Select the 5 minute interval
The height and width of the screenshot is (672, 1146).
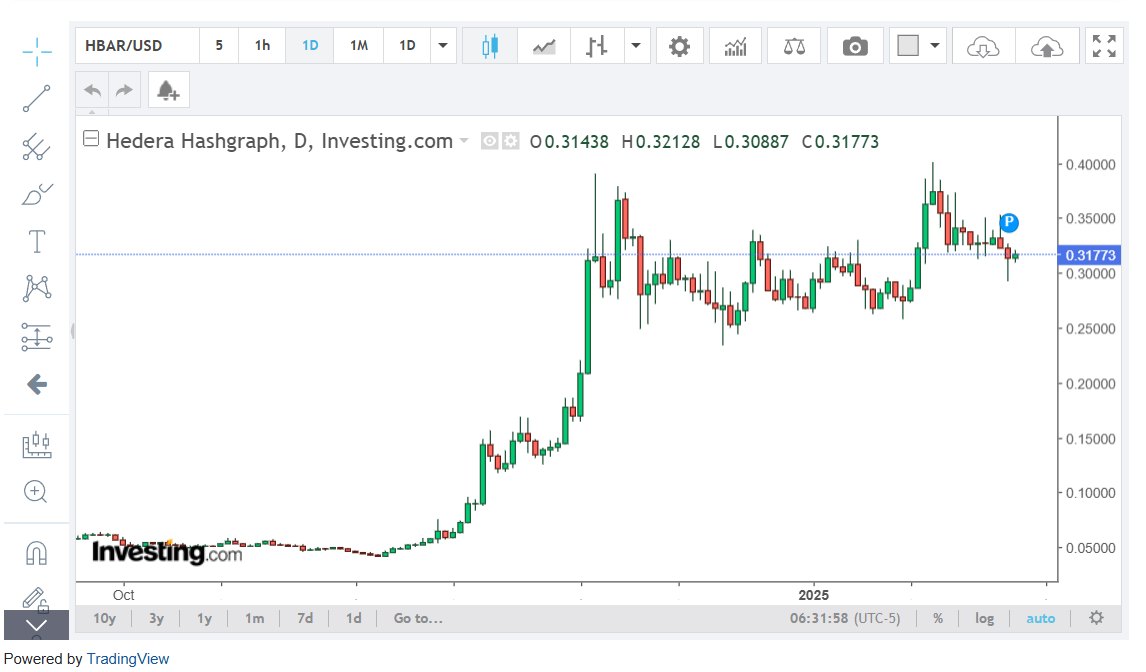[x=219, y=46]
